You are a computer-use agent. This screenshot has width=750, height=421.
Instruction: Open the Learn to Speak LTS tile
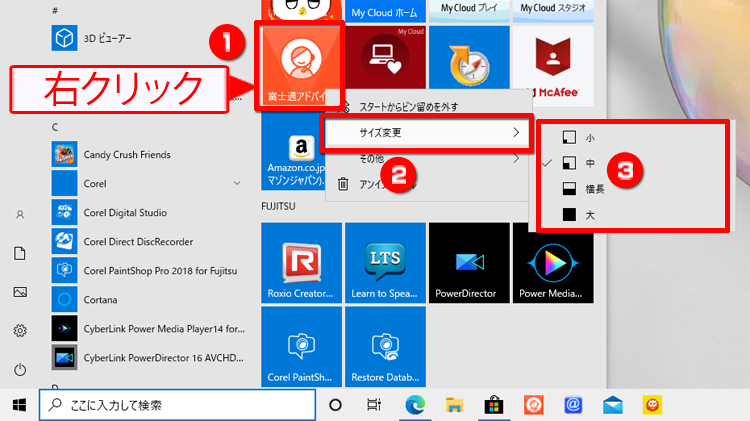(386, 263)
